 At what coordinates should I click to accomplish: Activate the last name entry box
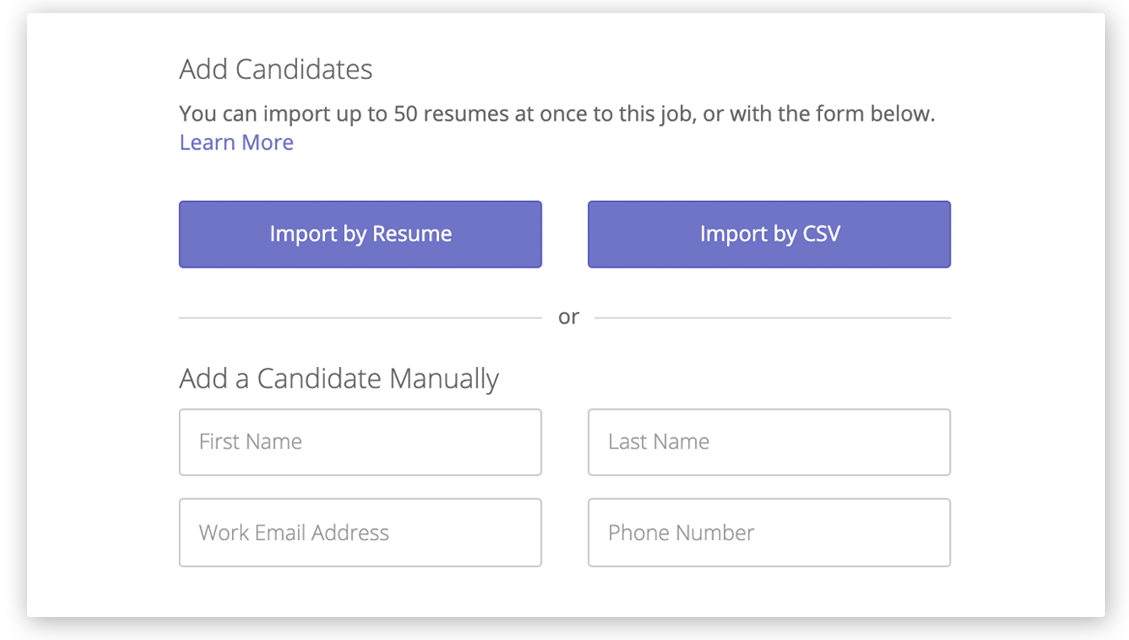(x=768, y=442)
